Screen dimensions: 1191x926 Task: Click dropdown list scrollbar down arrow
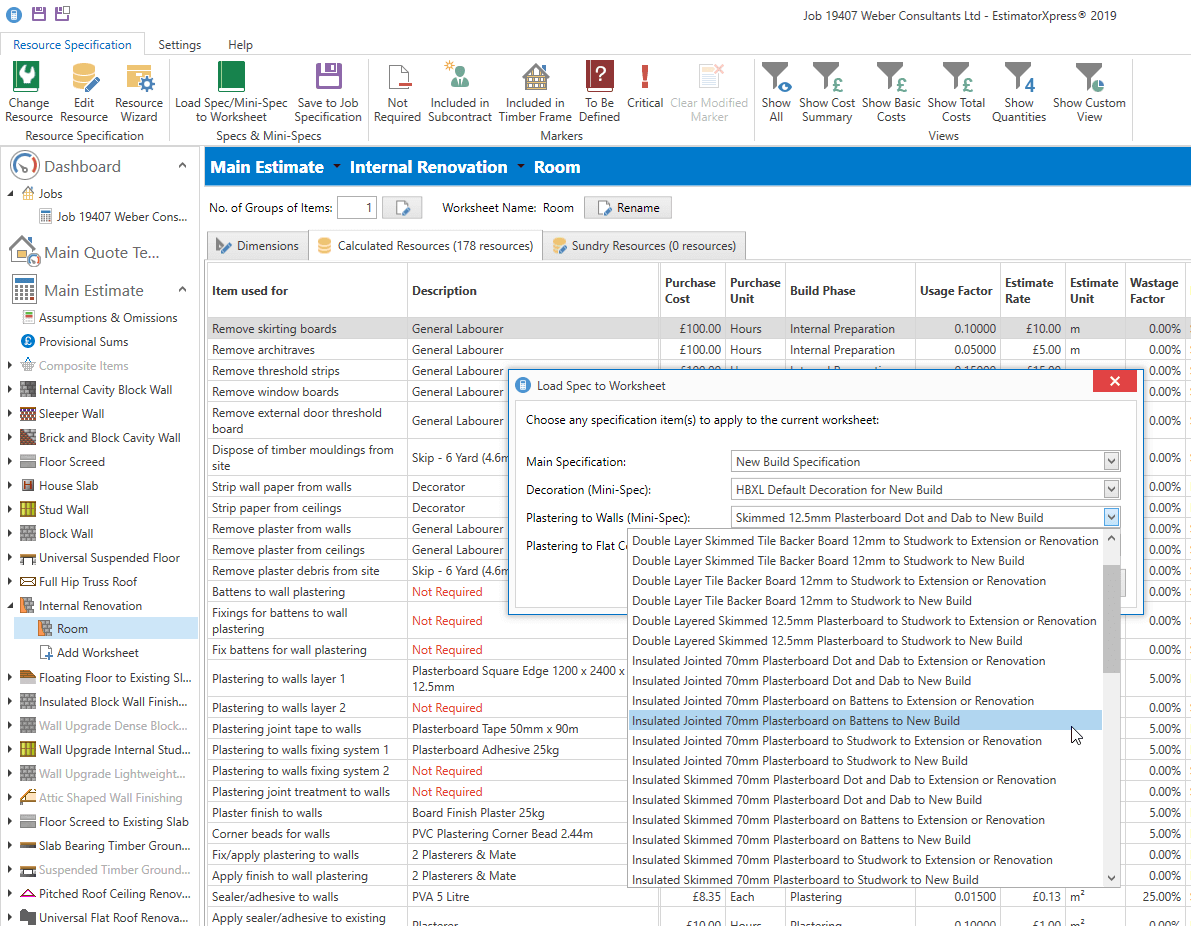pos(1111,877)
